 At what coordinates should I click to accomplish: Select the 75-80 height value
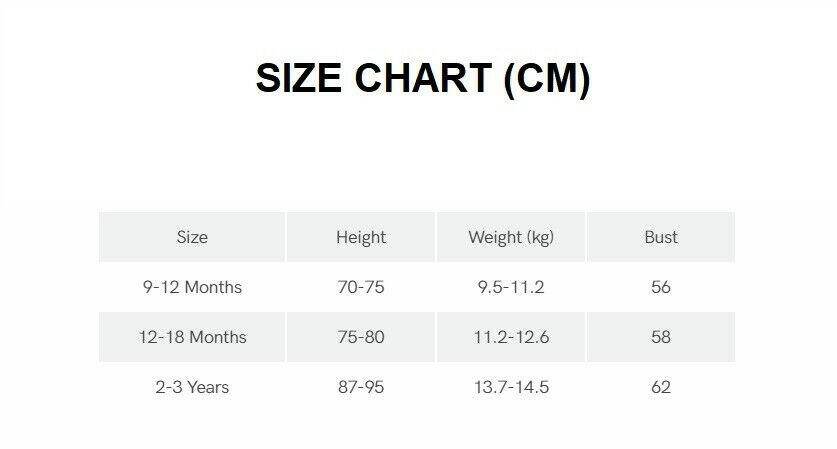(361, 337)
